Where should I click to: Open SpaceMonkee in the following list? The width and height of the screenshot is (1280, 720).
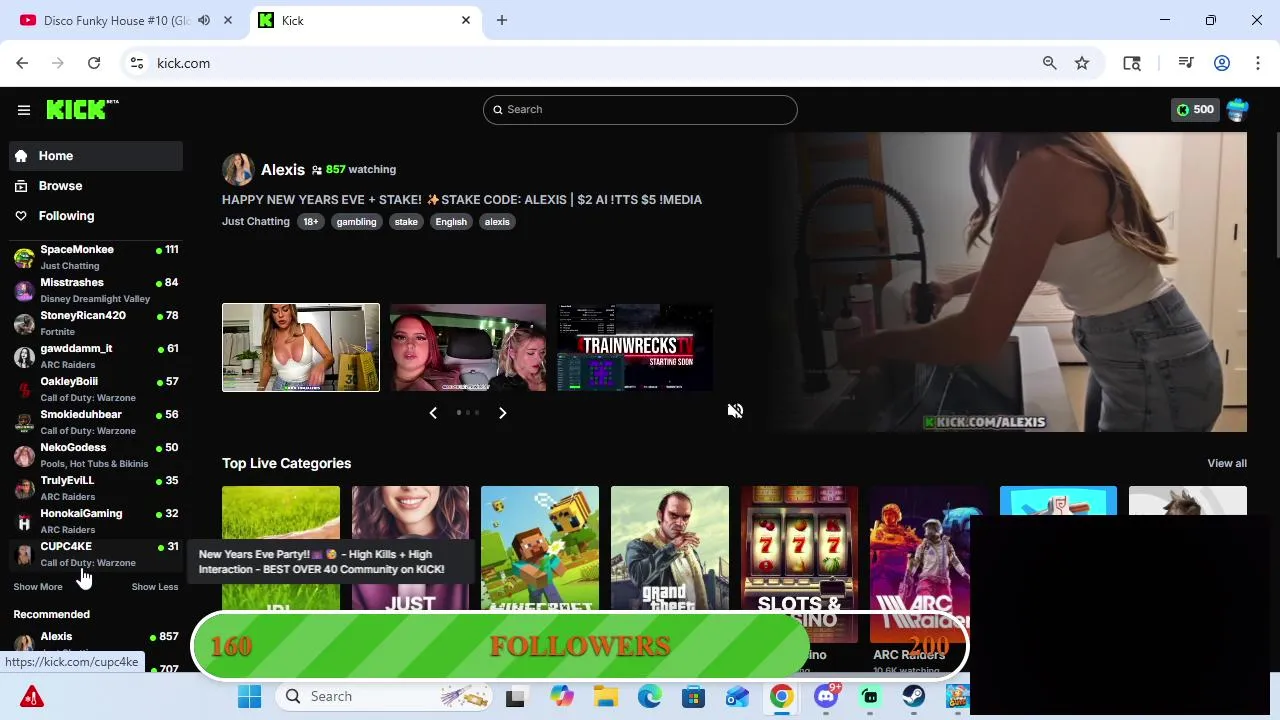pos(96,257)
